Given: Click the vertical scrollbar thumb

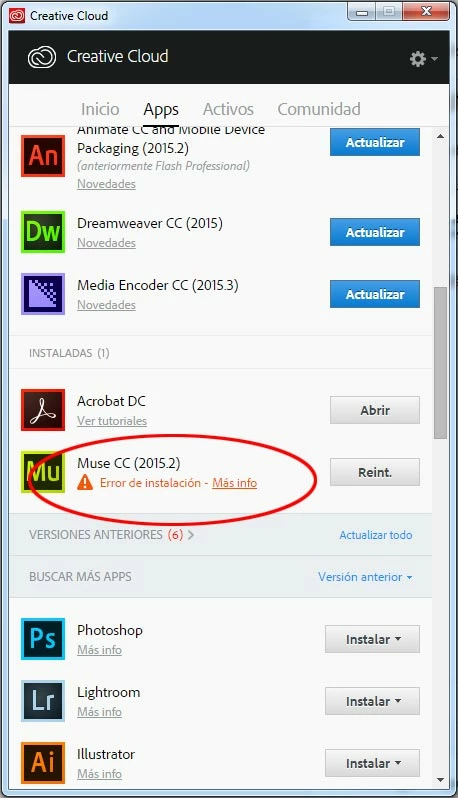Looking at the screenshot, I should click(x=440, y=362).
